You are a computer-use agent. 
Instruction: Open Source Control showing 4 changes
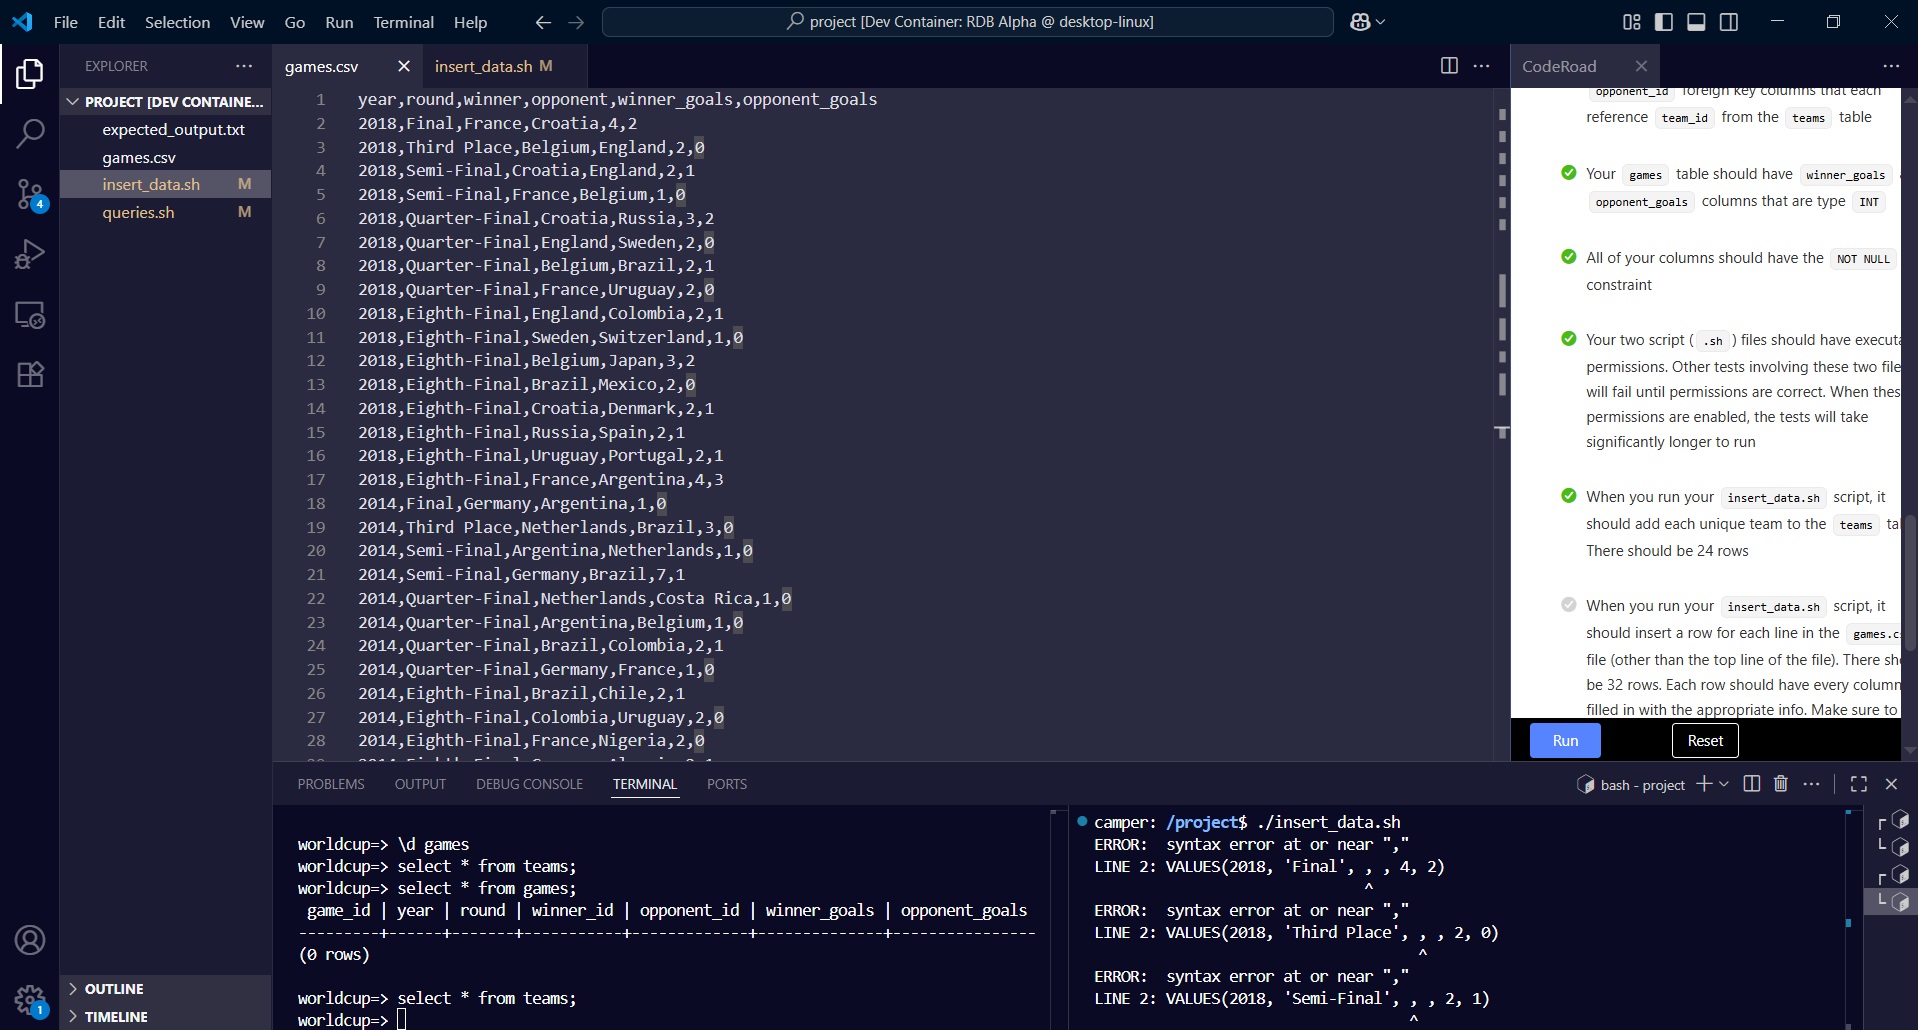point(30,193)
